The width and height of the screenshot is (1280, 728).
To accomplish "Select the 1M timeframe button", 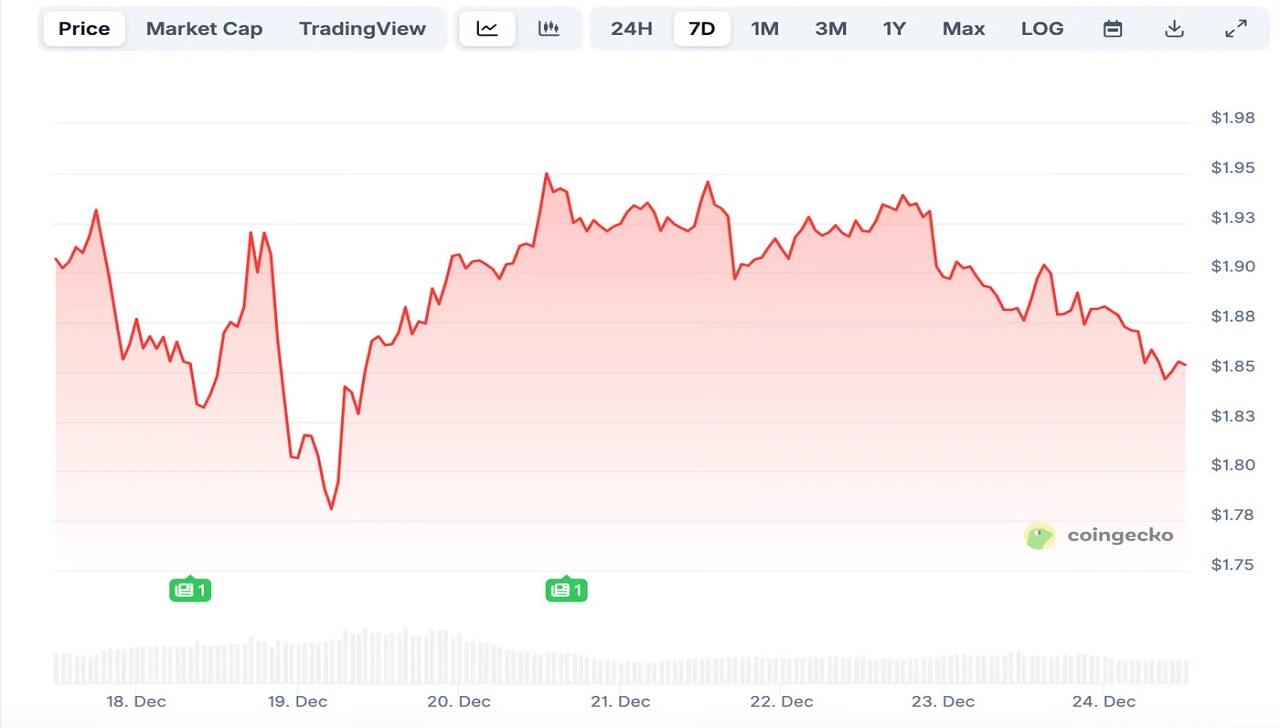I will click(765, 28).
